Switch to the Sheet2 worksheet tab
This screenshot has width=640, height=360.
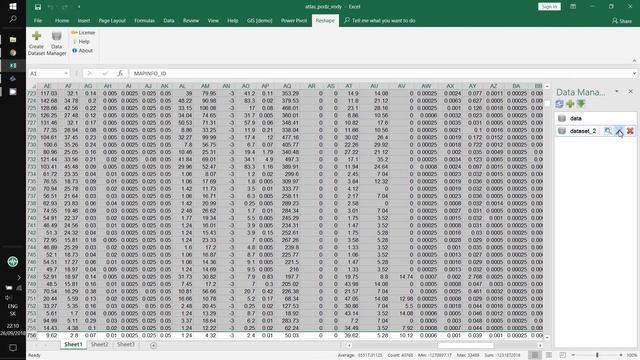coord(99,344)
